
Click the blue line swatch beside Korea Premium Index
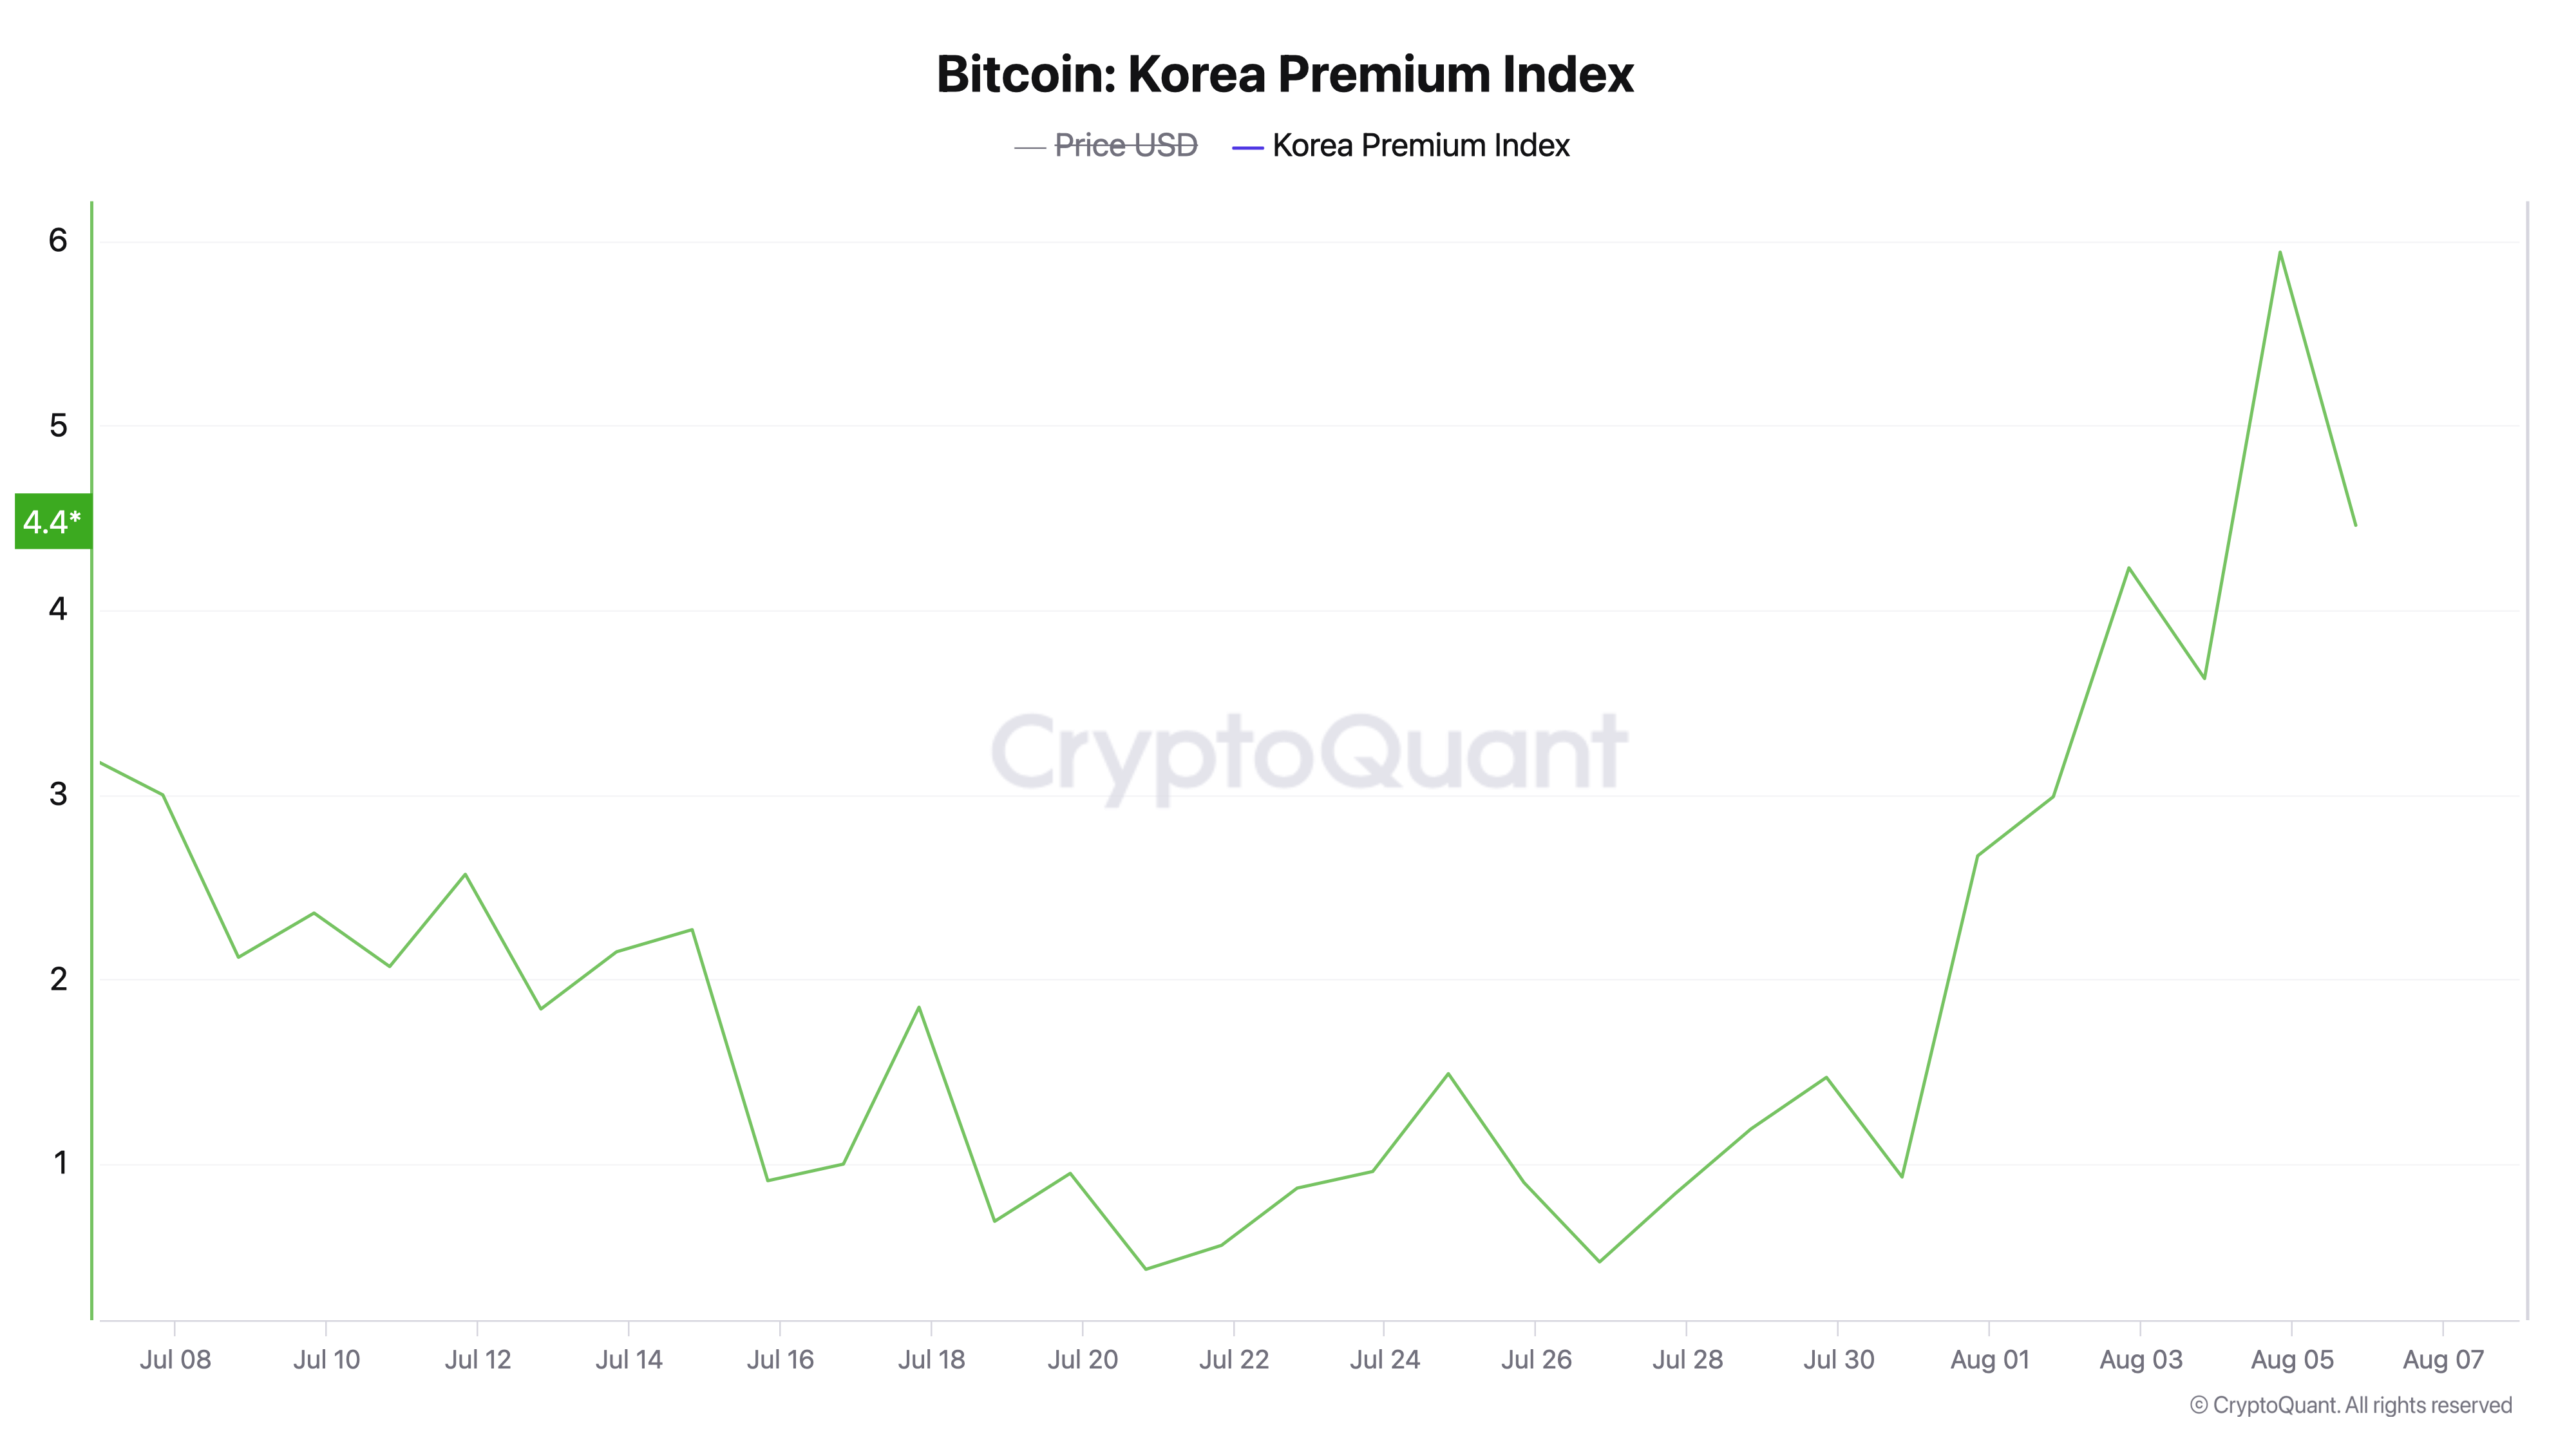(1247, 148)
